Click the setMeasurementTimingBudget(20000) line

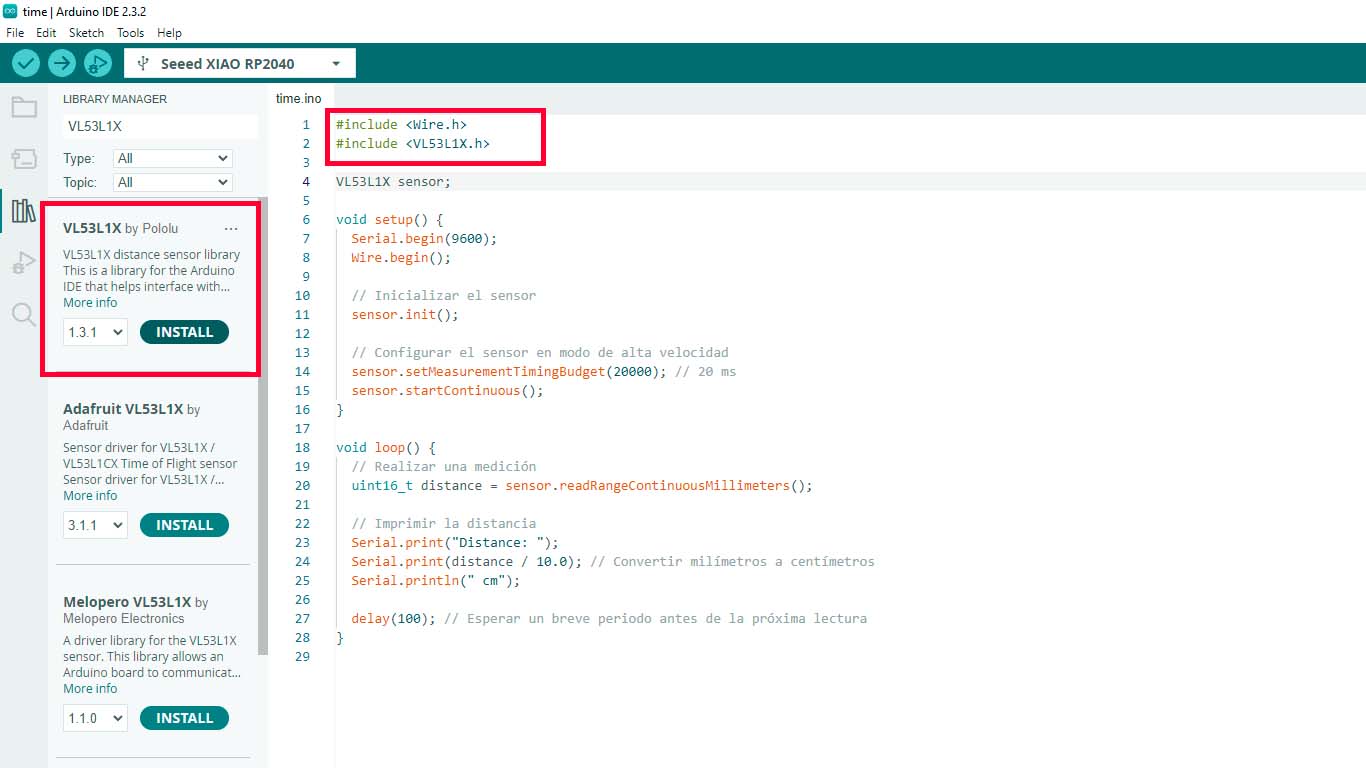tap(544, 372)
